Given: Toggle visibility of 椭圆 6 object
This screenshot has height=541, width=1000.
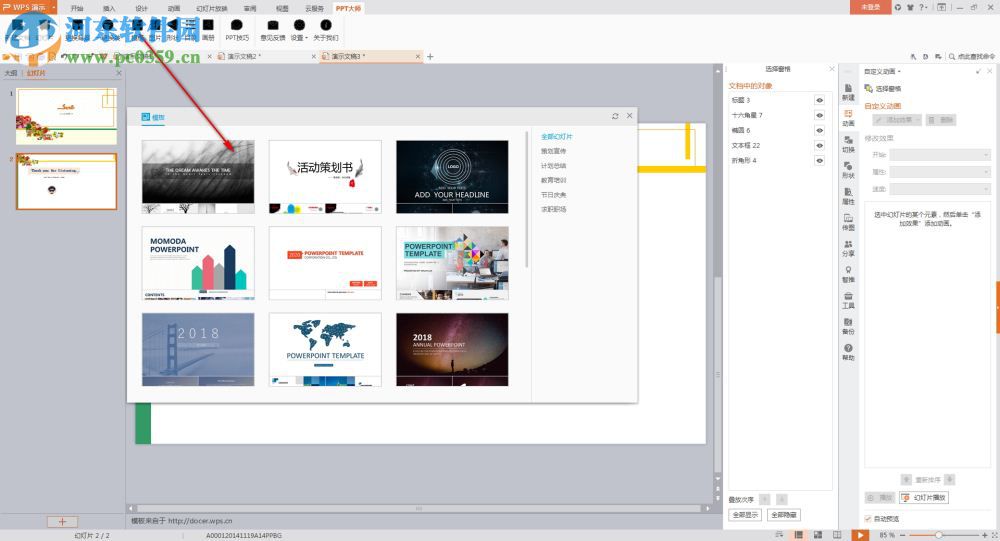Looking at the screenshot, I should click(x=820, y=130).
